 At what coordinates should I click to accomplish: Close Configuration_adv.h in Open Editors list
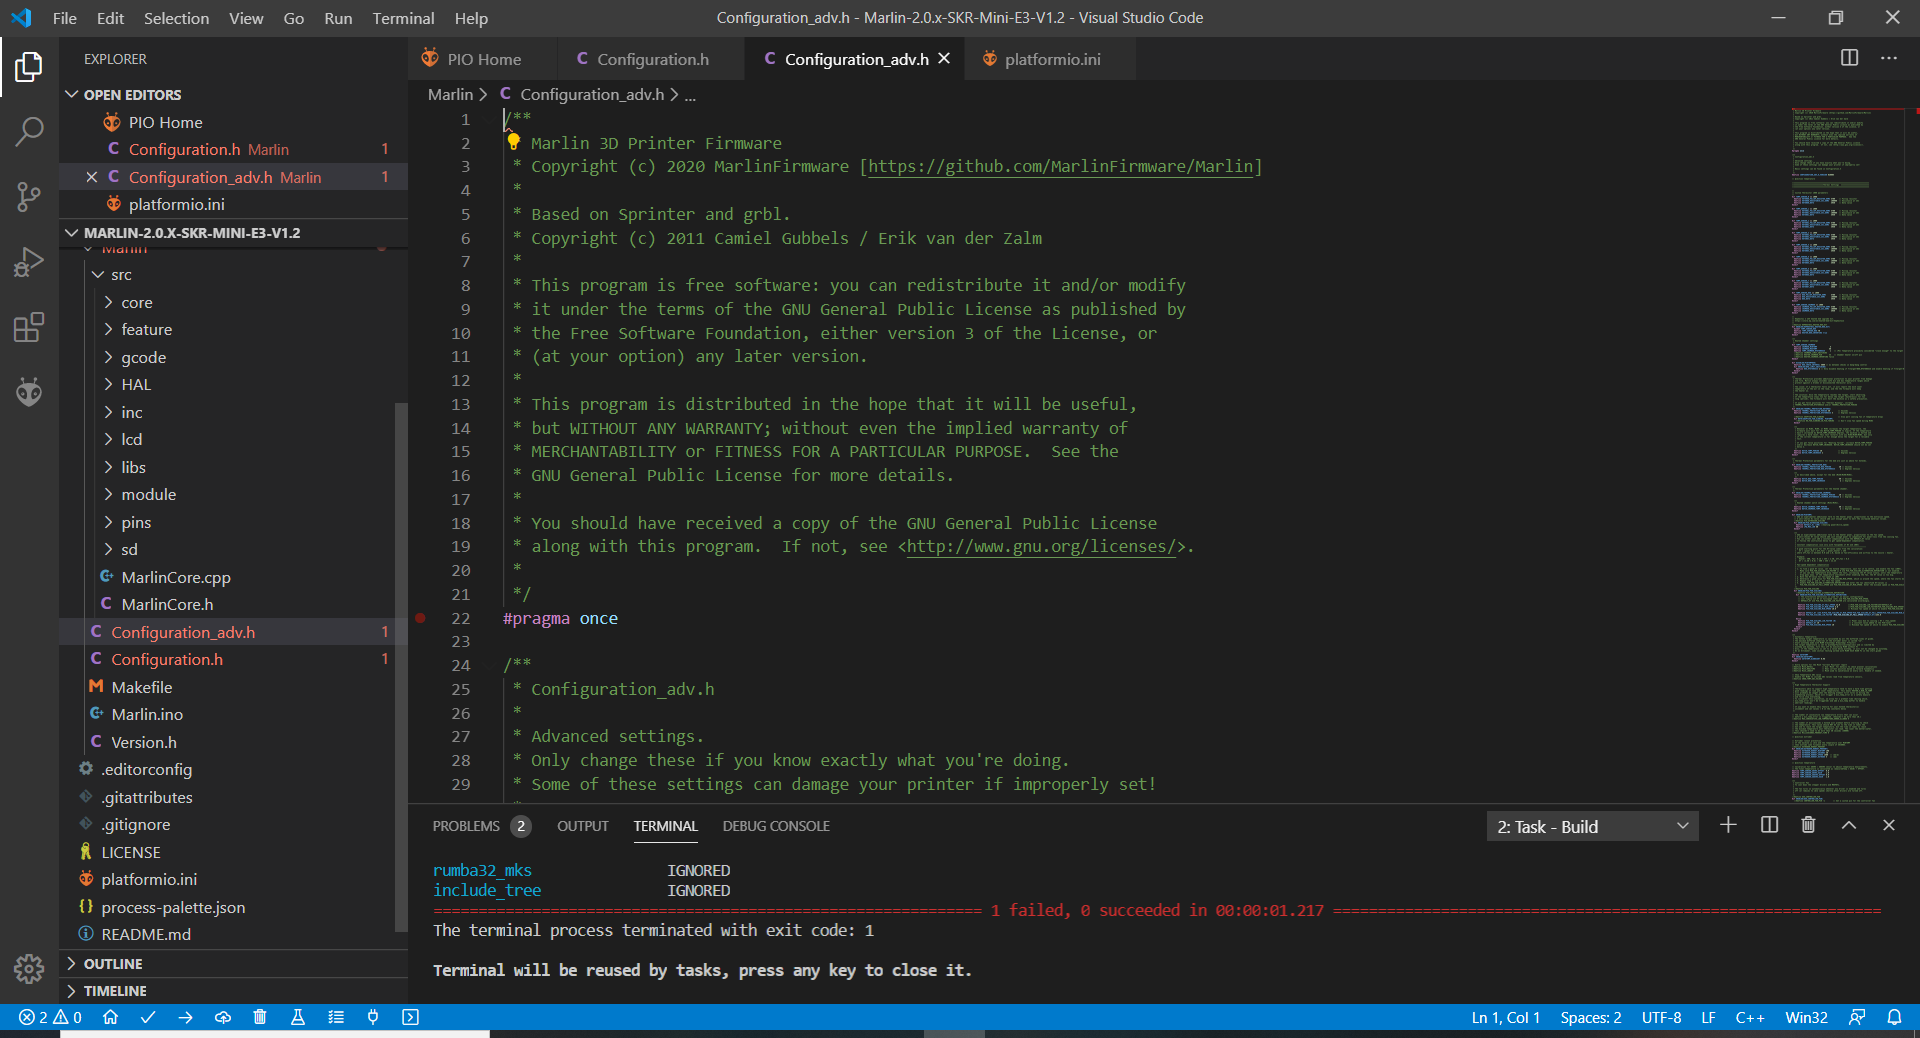coord(92,177)
